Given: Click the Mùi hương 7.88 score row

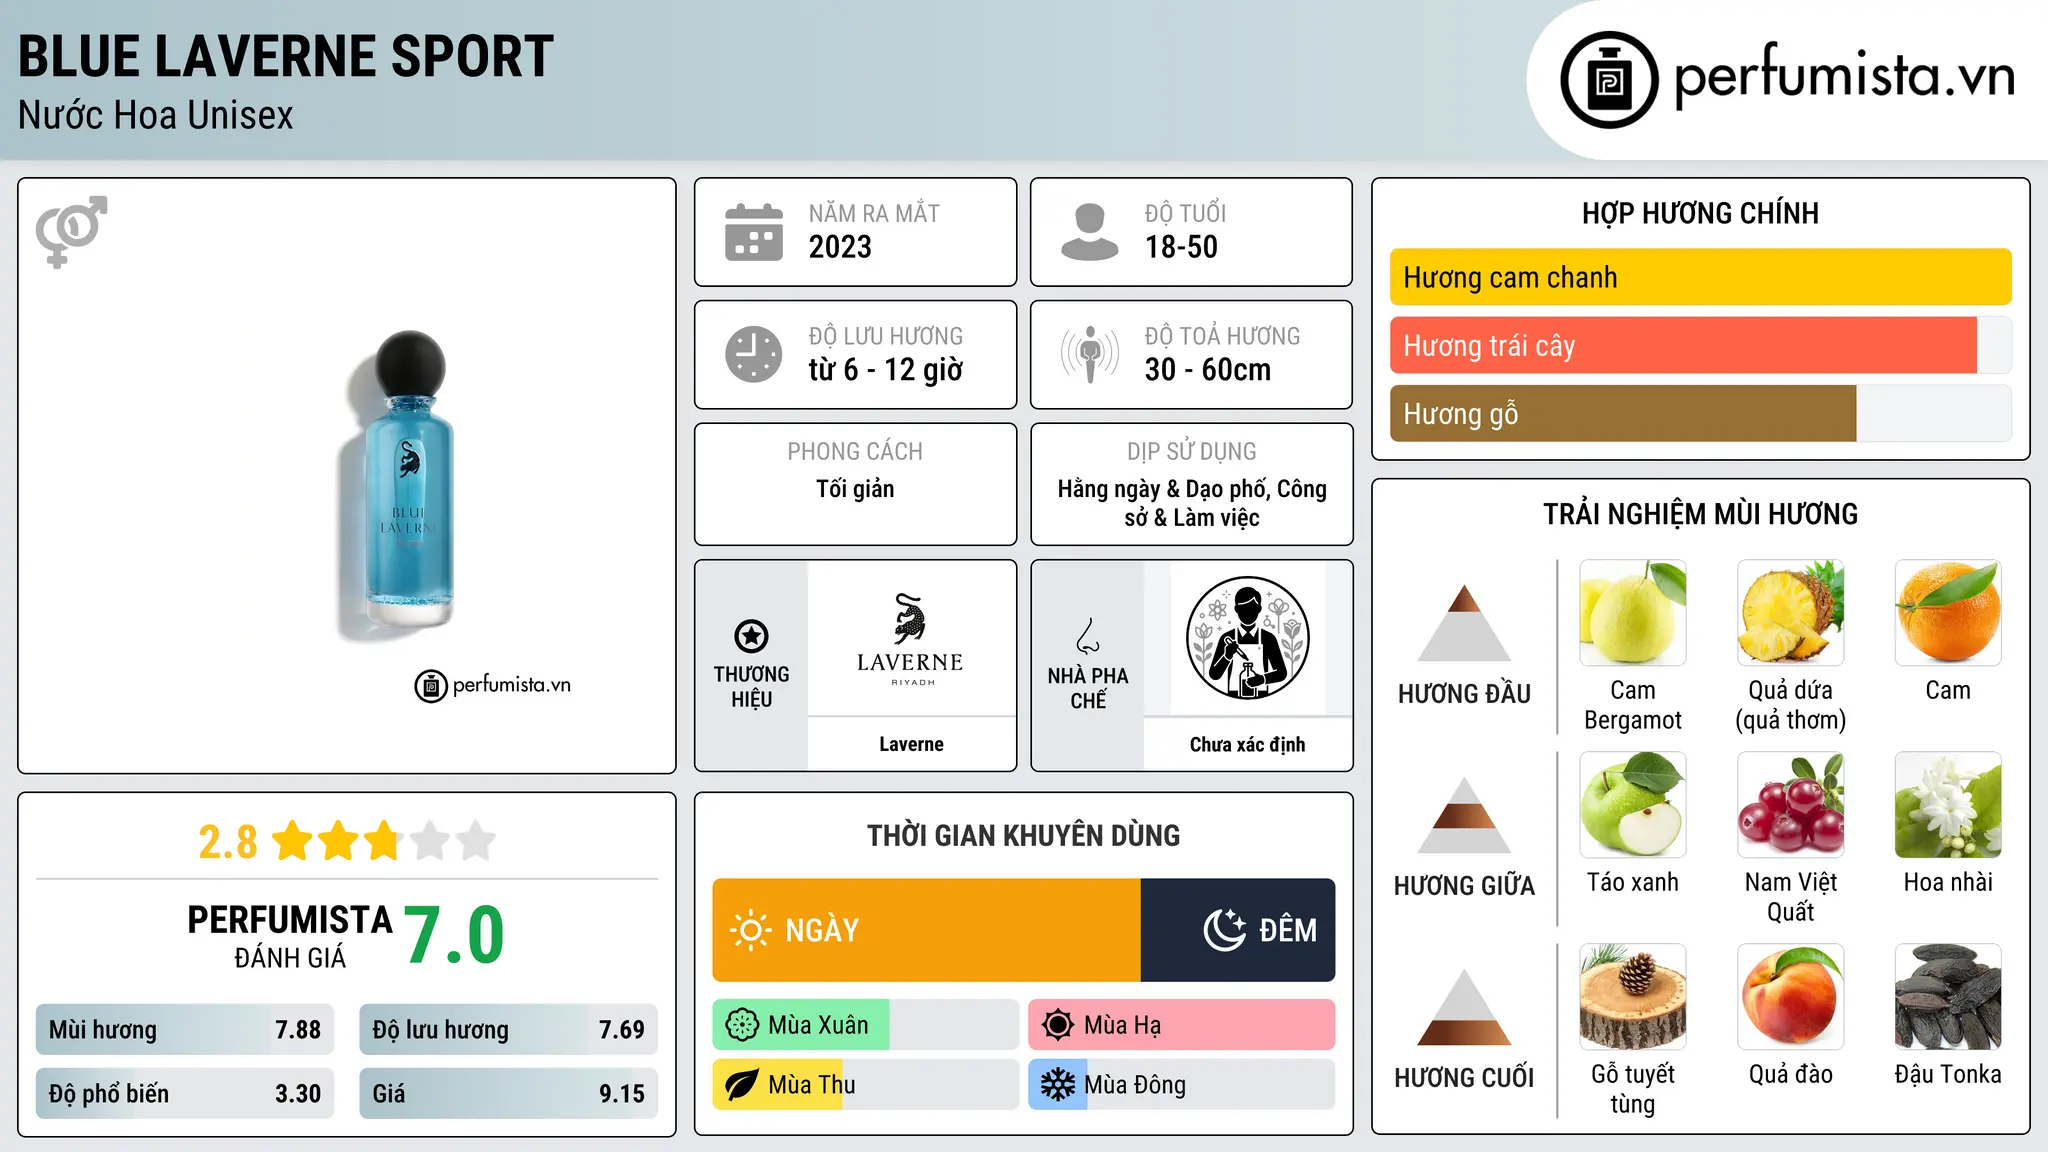Looking at the screenshot, I should [184, 1030].
